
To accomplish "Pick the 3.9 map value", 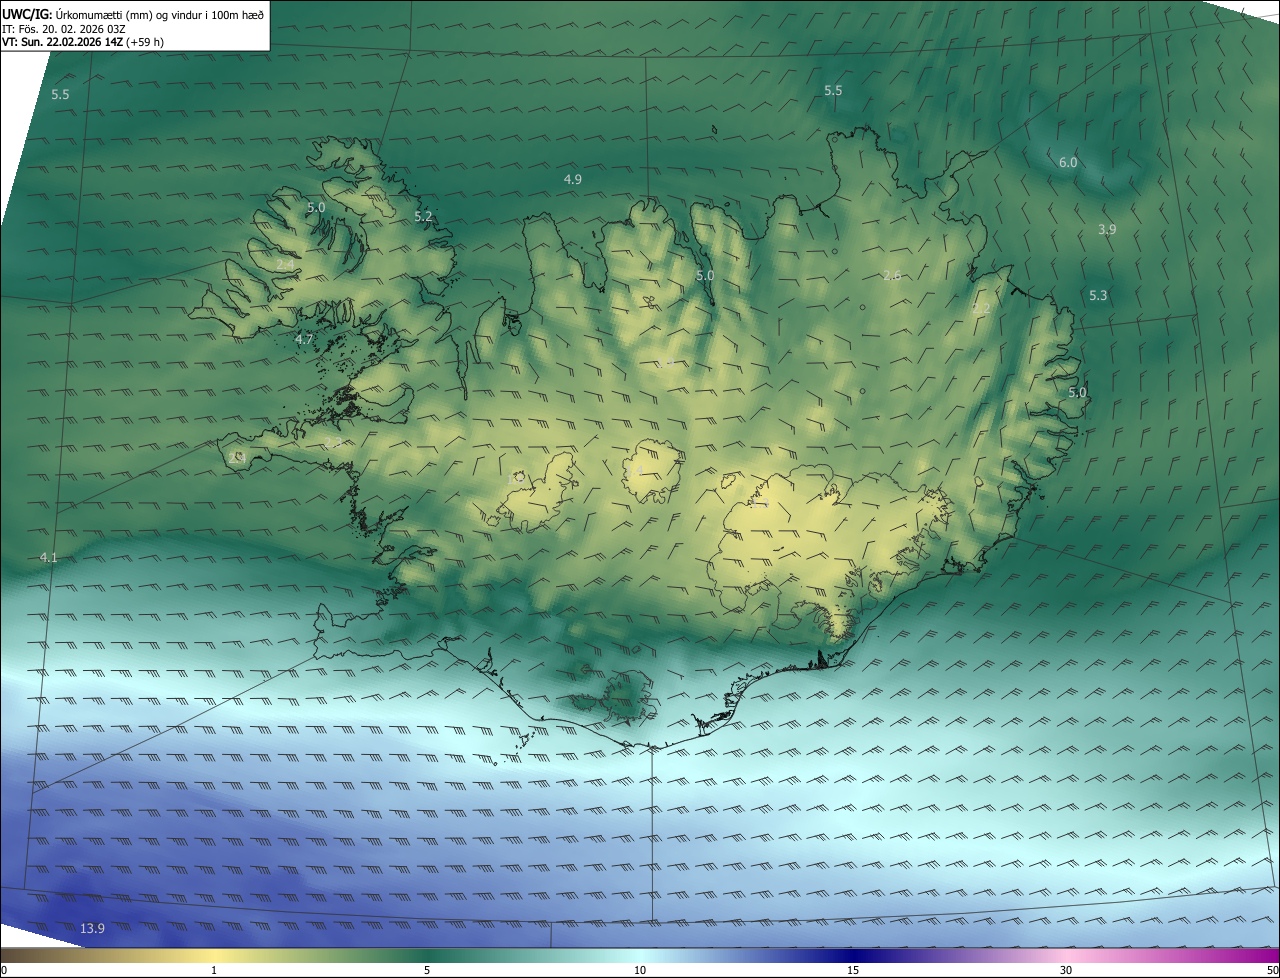I will [1107, 230].
